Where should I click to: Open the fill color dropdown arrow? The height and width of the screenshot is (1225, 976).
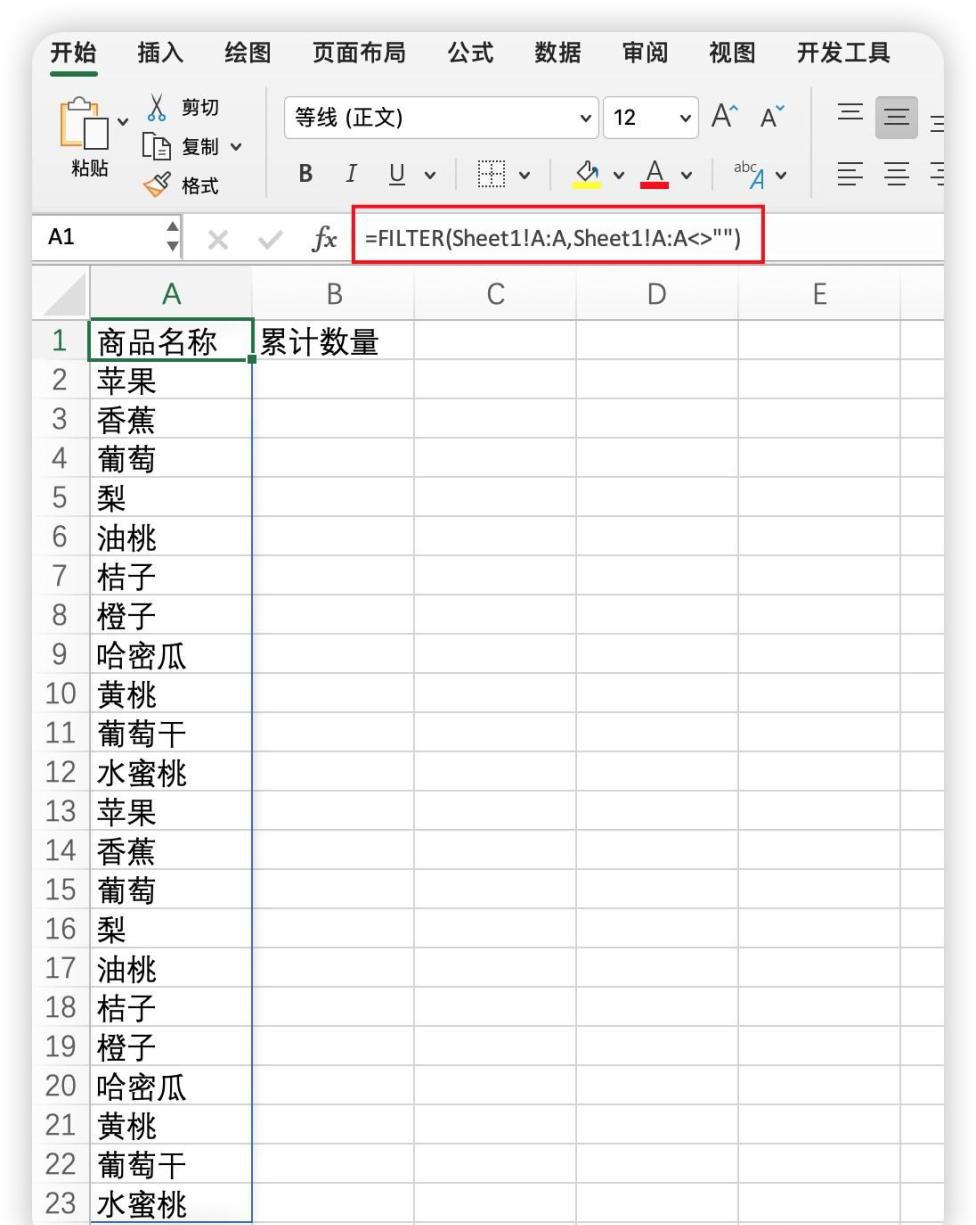618,175
